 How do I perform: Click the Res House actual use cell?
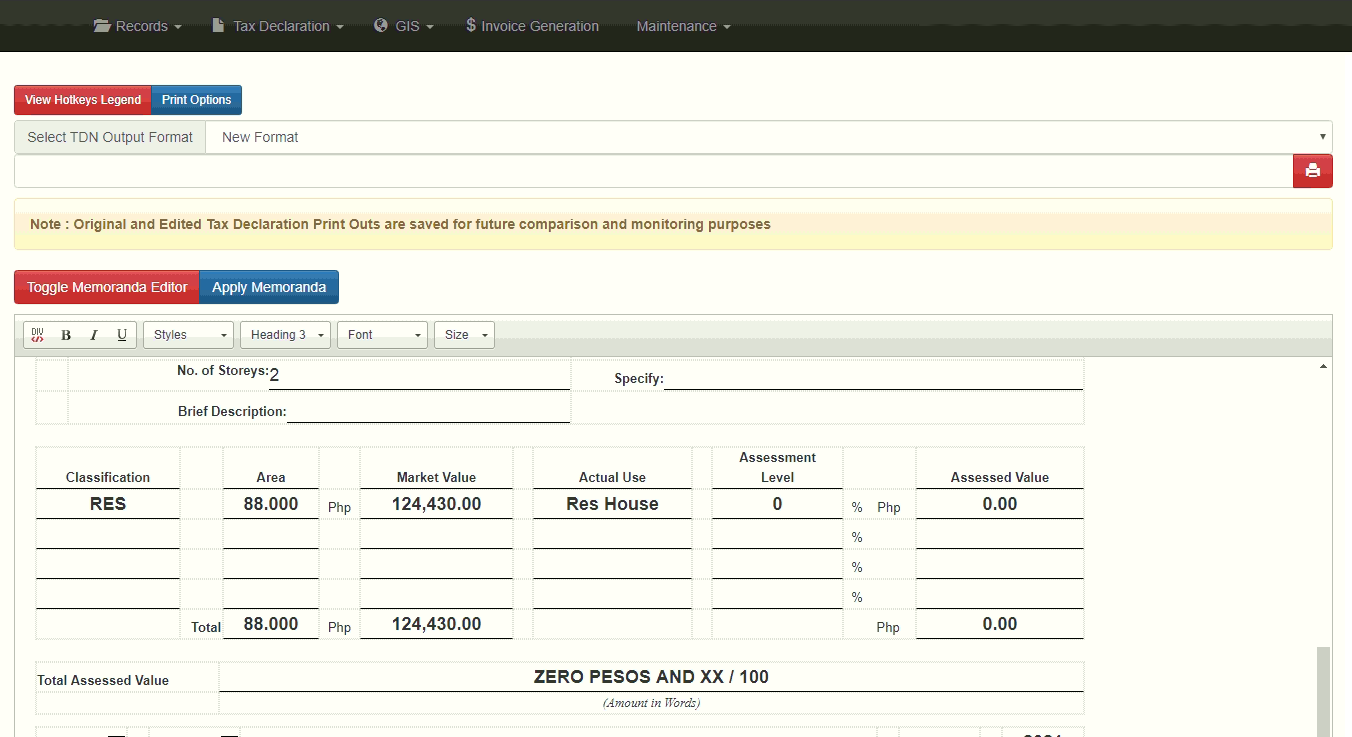612,504
